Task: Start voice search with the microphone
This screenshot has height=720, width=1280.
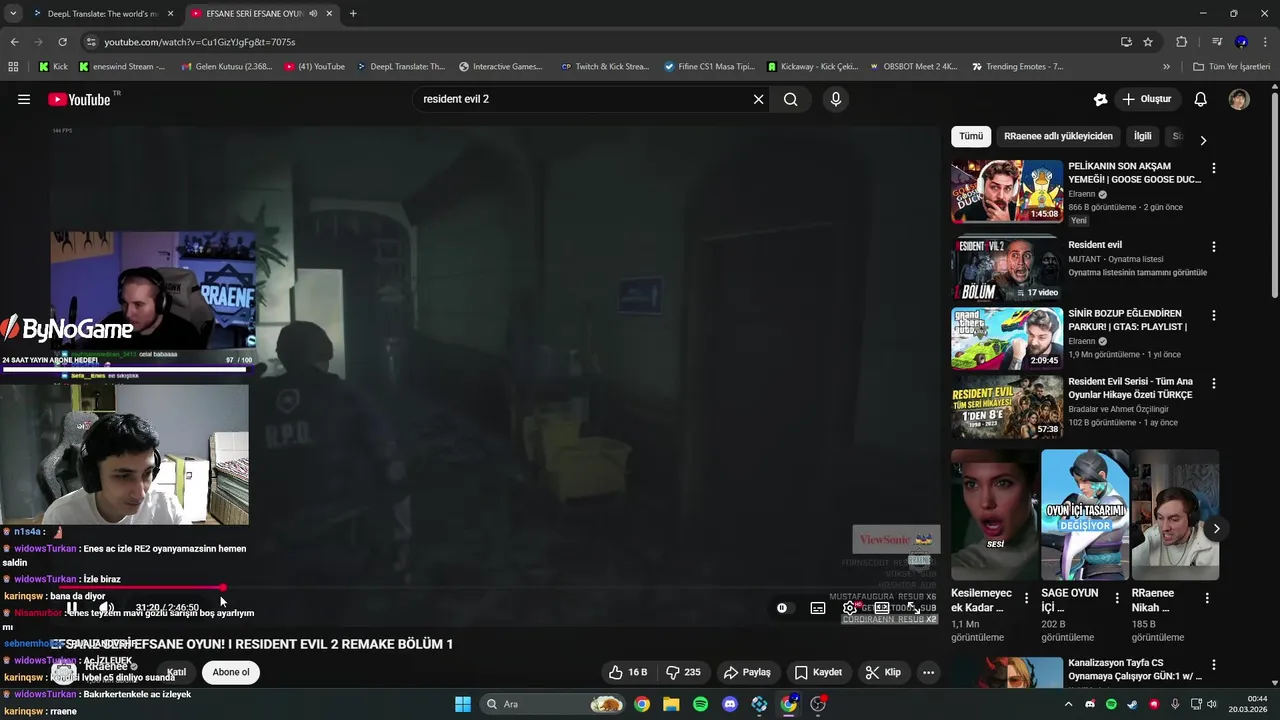Action: tap(836, 99)
